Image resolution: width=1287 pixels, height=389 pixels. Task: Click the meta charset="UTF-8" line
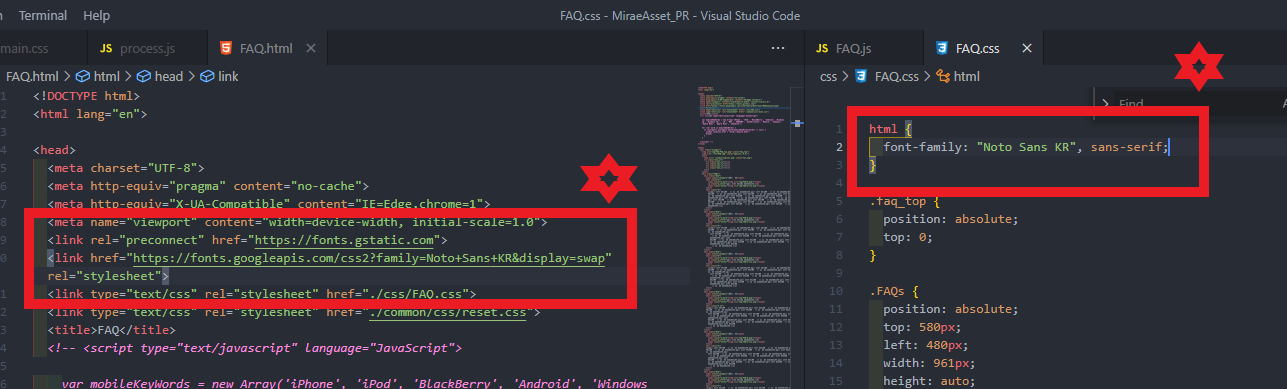tap(125, 168)
